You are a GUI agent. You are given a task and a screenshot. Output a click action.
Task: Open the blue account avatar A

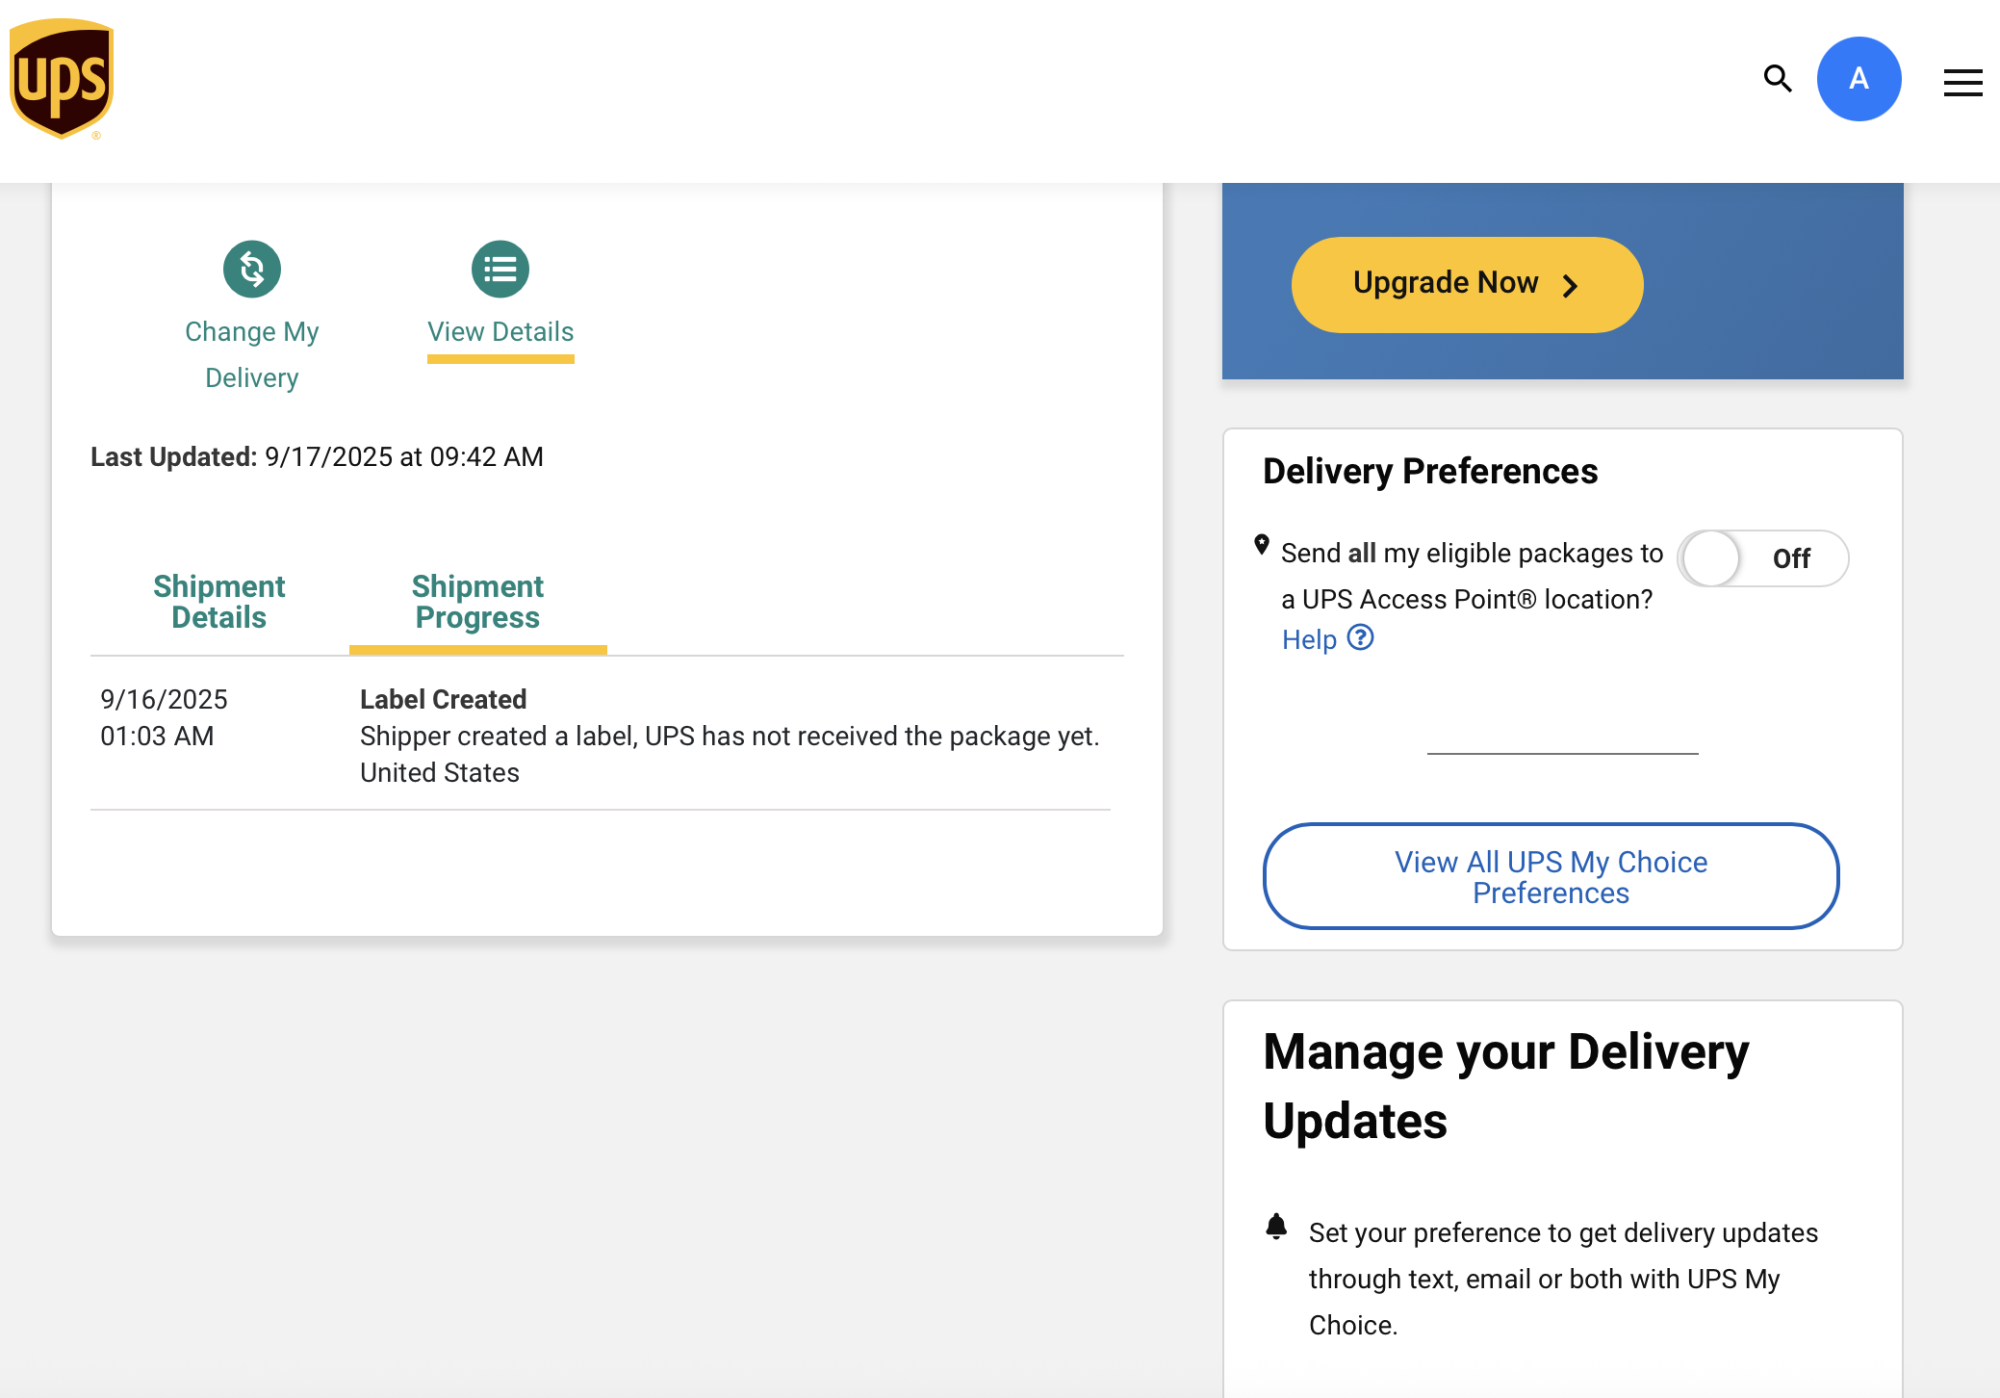point(1858,79)
